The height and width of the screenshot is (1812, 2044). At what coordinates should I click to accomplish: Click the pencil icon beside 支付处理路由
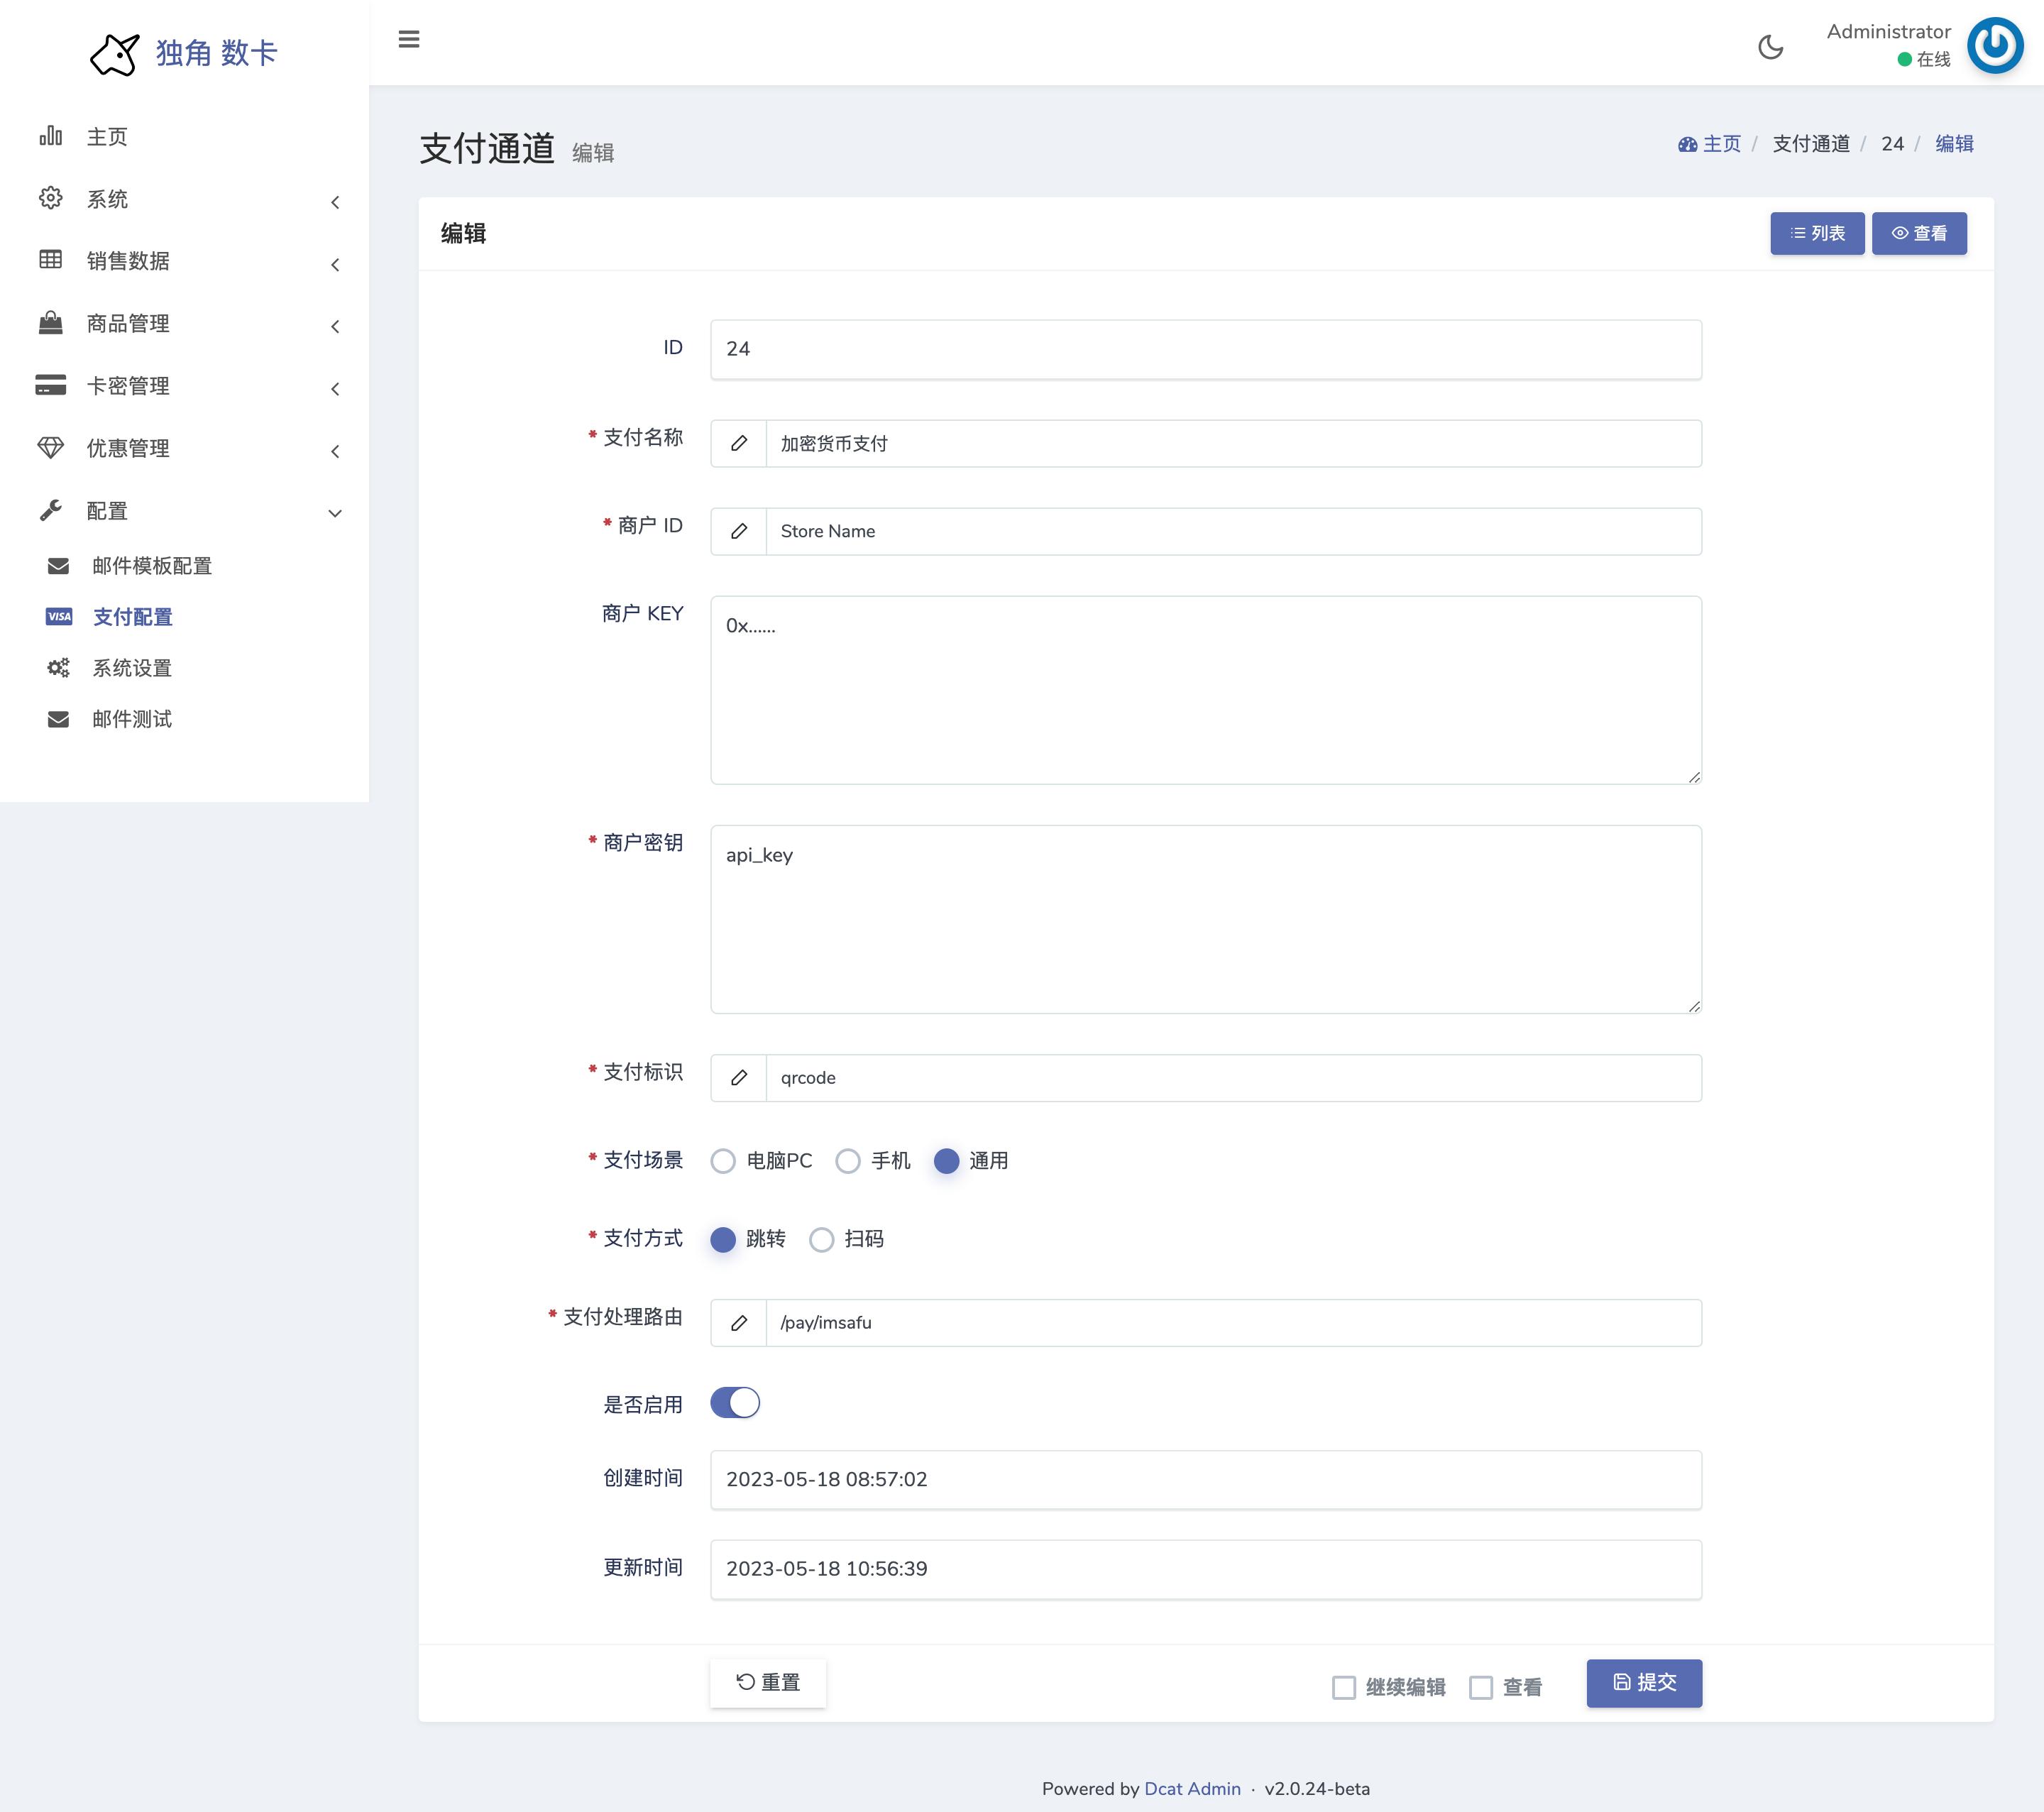739,1323
